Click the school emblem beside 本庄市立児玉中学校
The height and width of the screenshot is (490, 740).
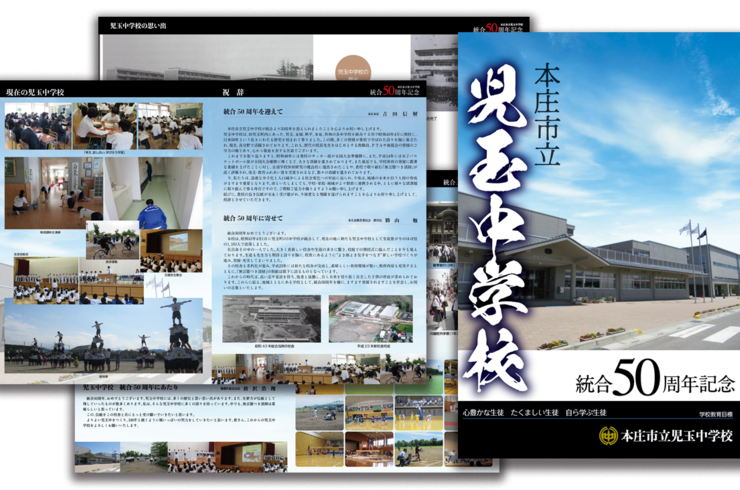click(608, 436)
